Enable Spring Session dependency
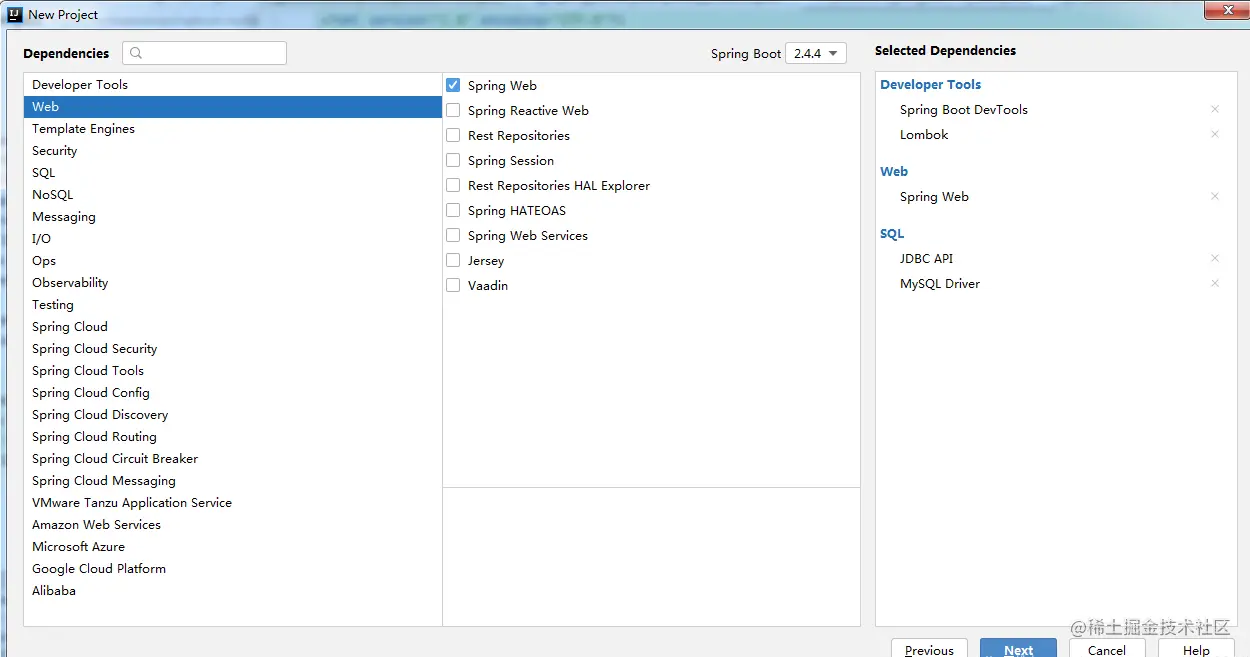 tap(453, 160)
